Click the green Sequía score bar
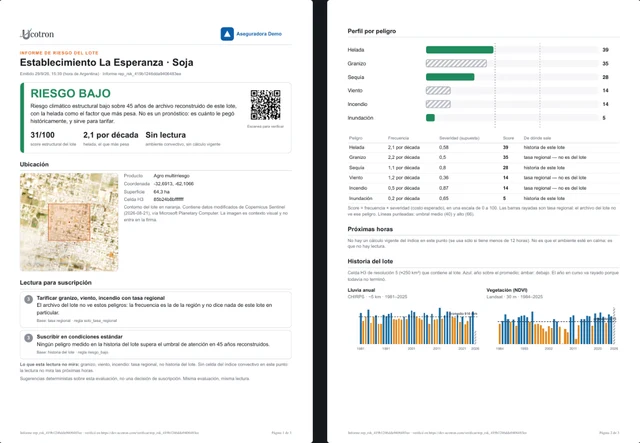Viewport: 640px width, 443px height. coord(450,77)
